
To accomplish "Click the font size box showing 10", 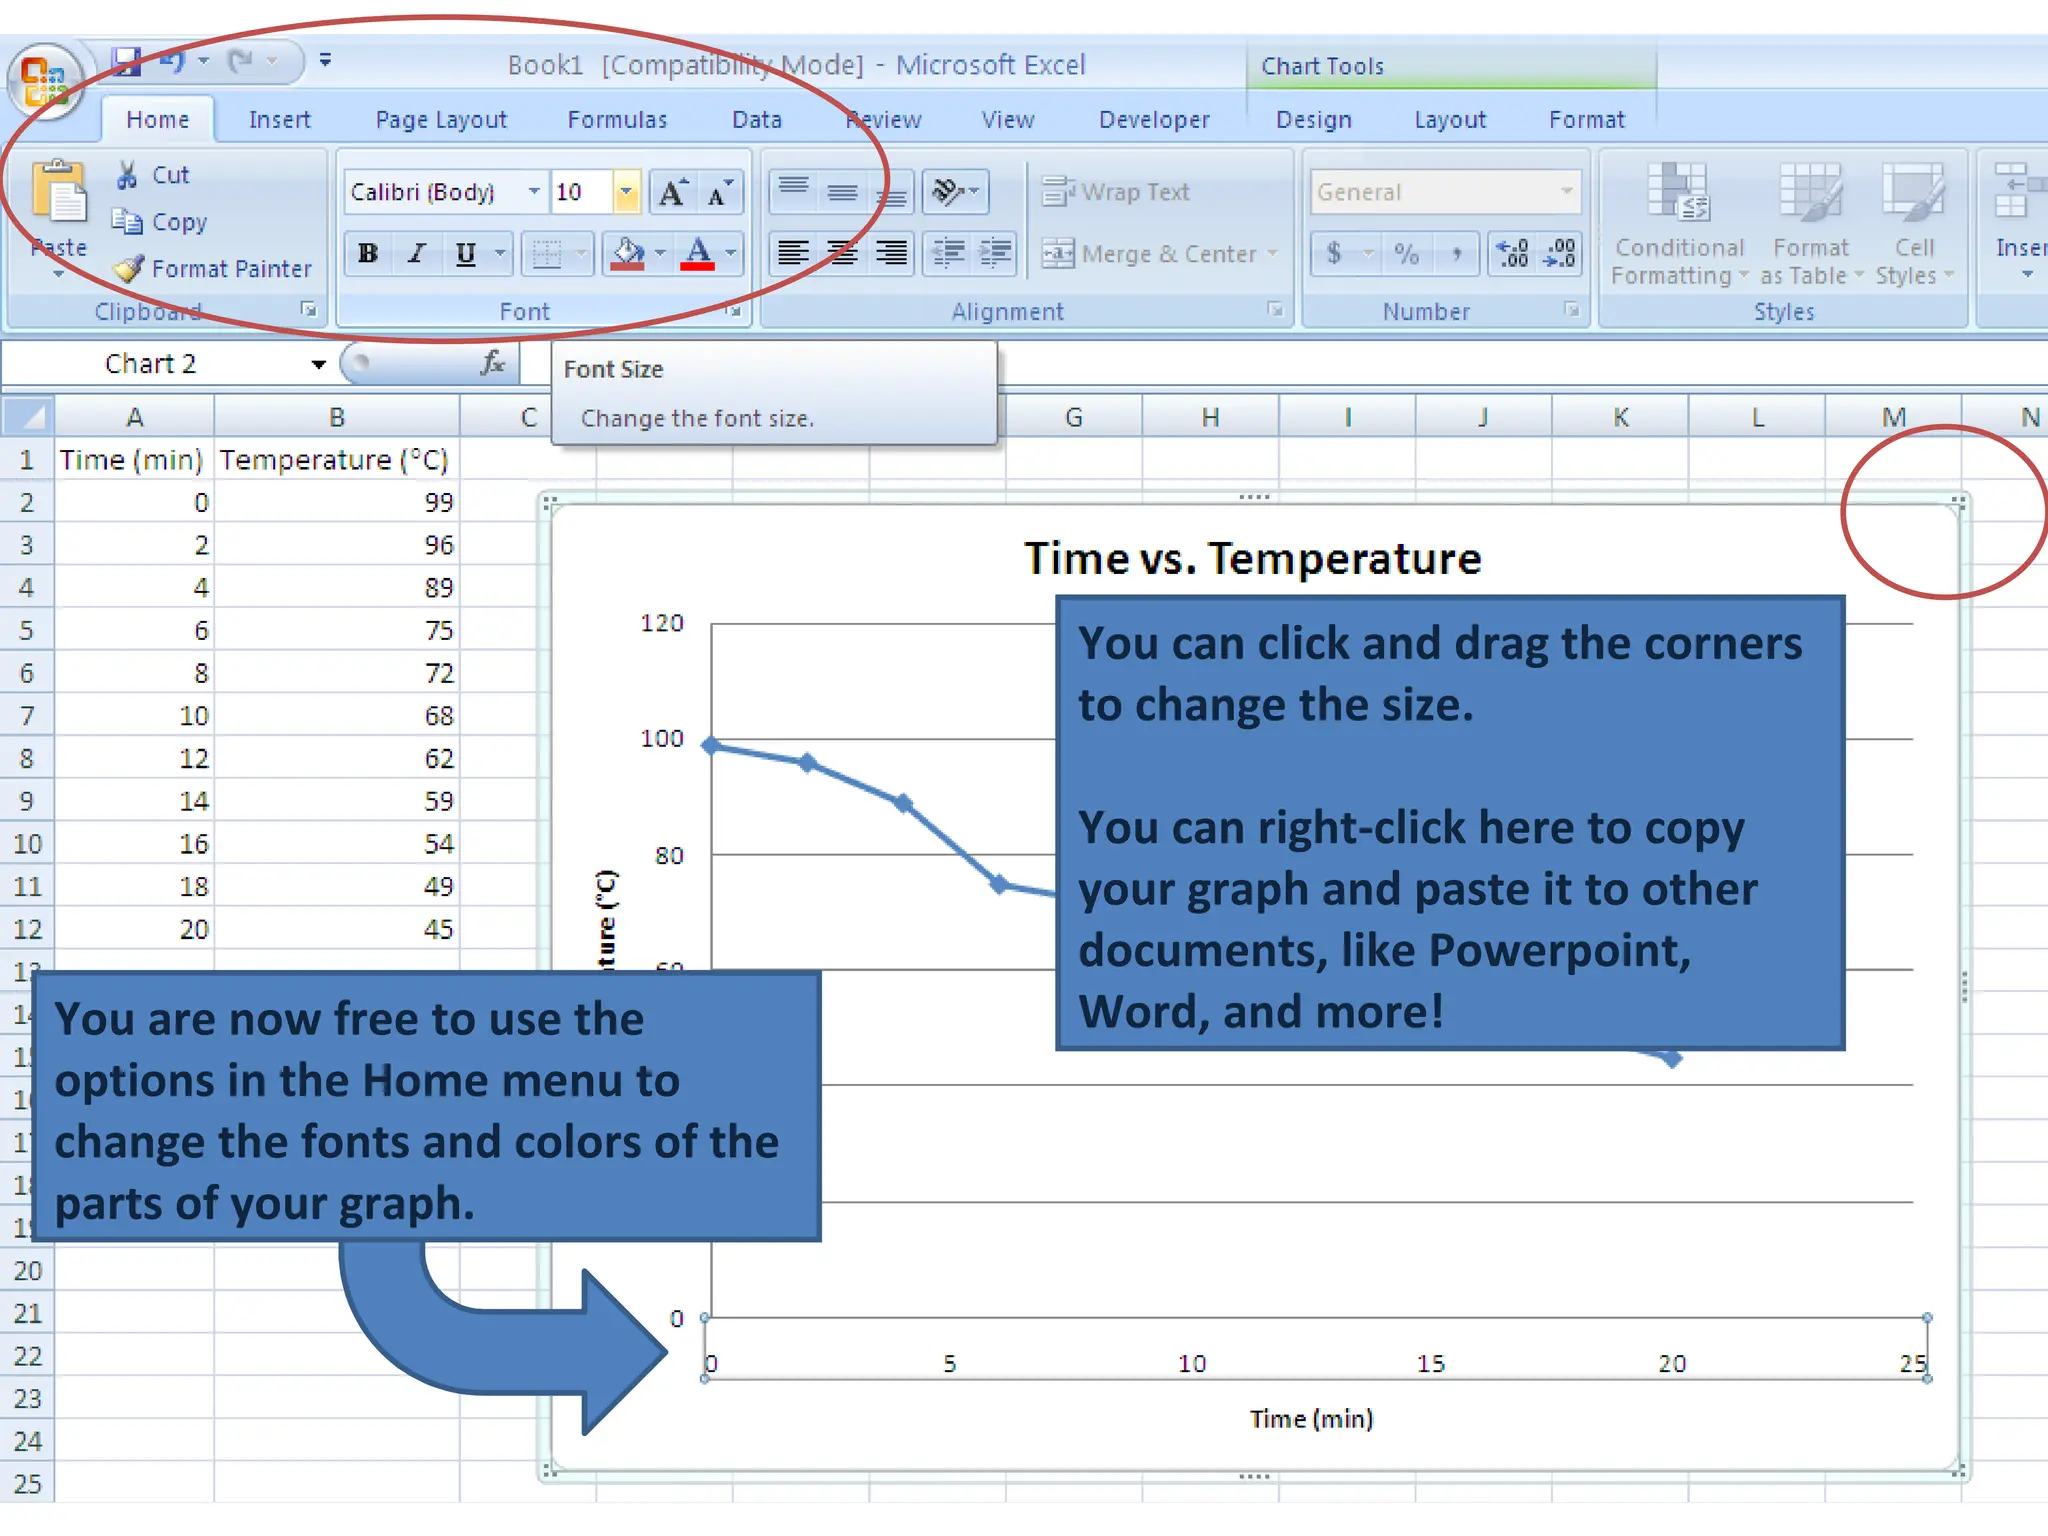I will (582, 192).
